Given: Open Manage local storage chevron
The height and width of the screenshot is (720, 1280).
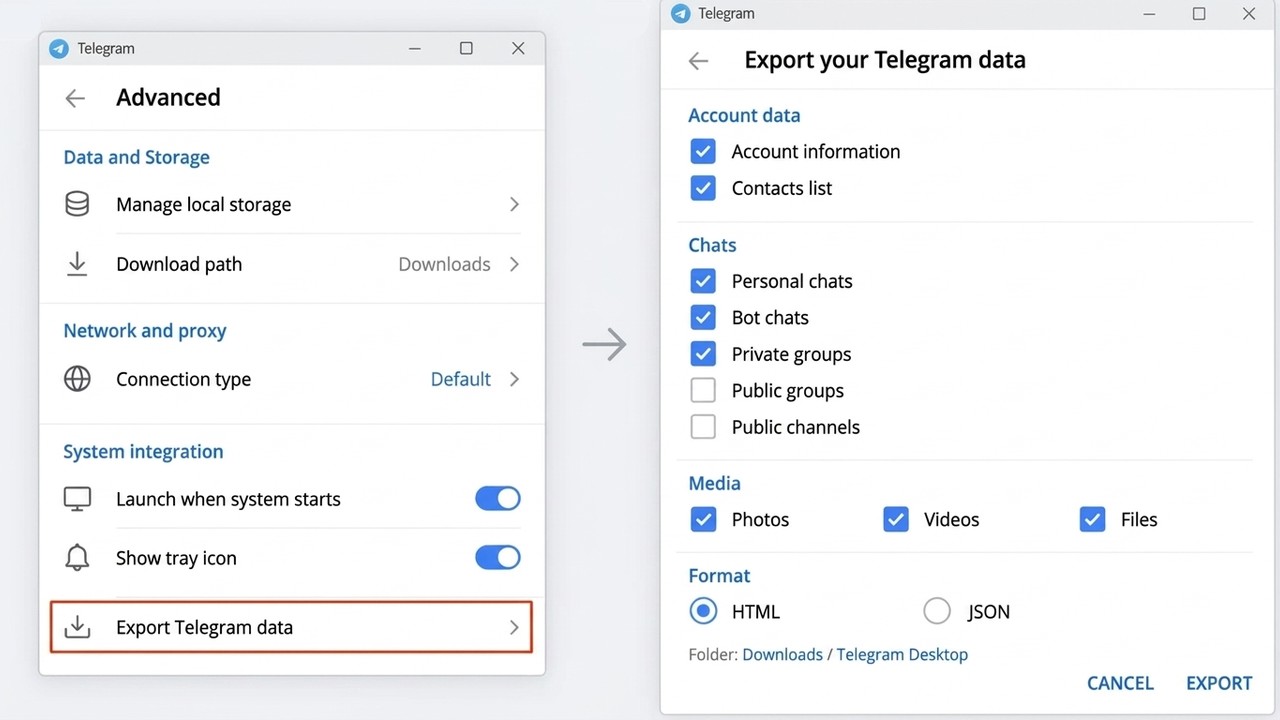Looking at the screenshot, I should (x=514, y=204).
